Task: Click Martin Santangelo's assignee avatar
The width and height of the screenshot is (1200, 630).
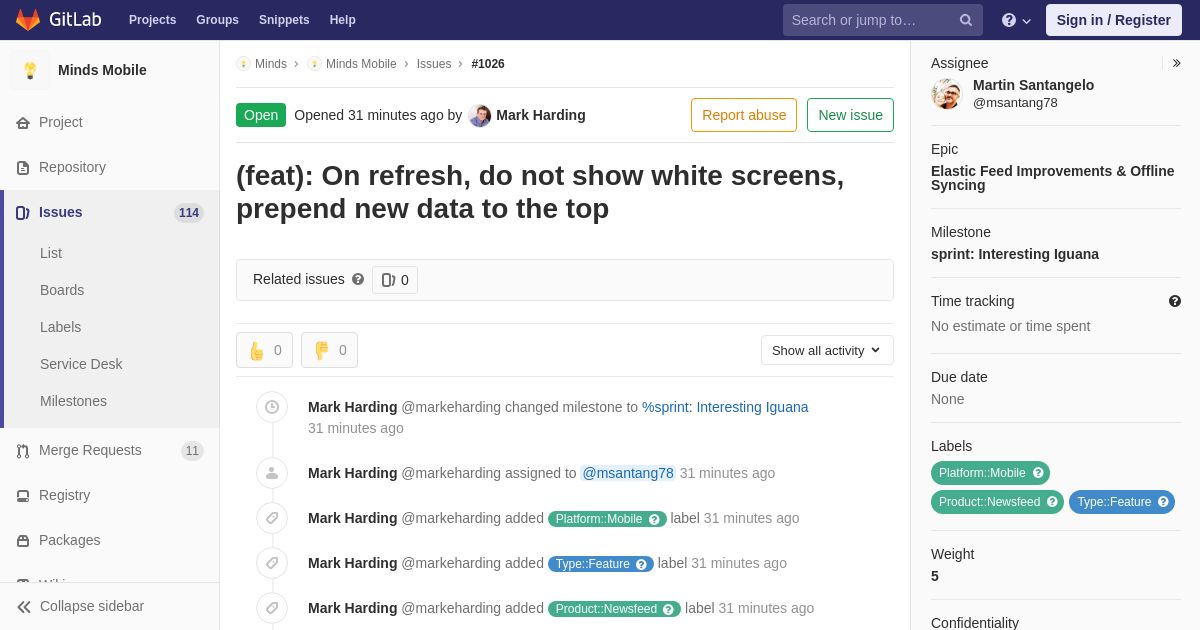Action: (x=946, y=94)
